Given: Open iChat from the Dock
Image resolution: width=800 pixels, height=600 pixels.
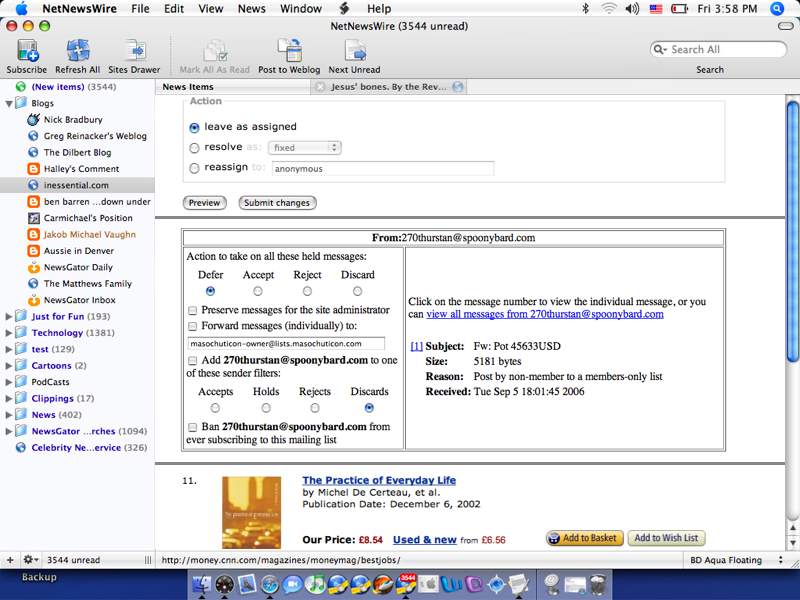Looking at the screenshot, I should (292, 585).
